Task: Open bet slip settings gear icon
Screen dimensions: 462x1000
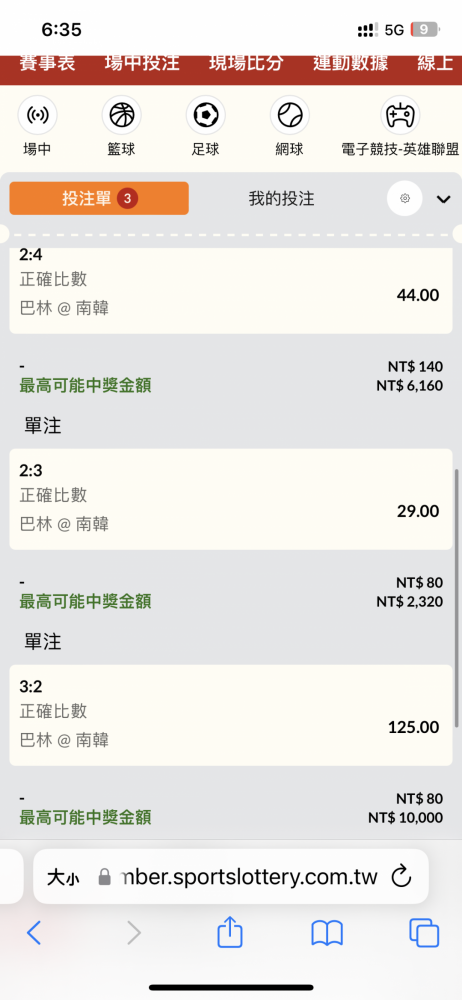Action: pos(405,198)
